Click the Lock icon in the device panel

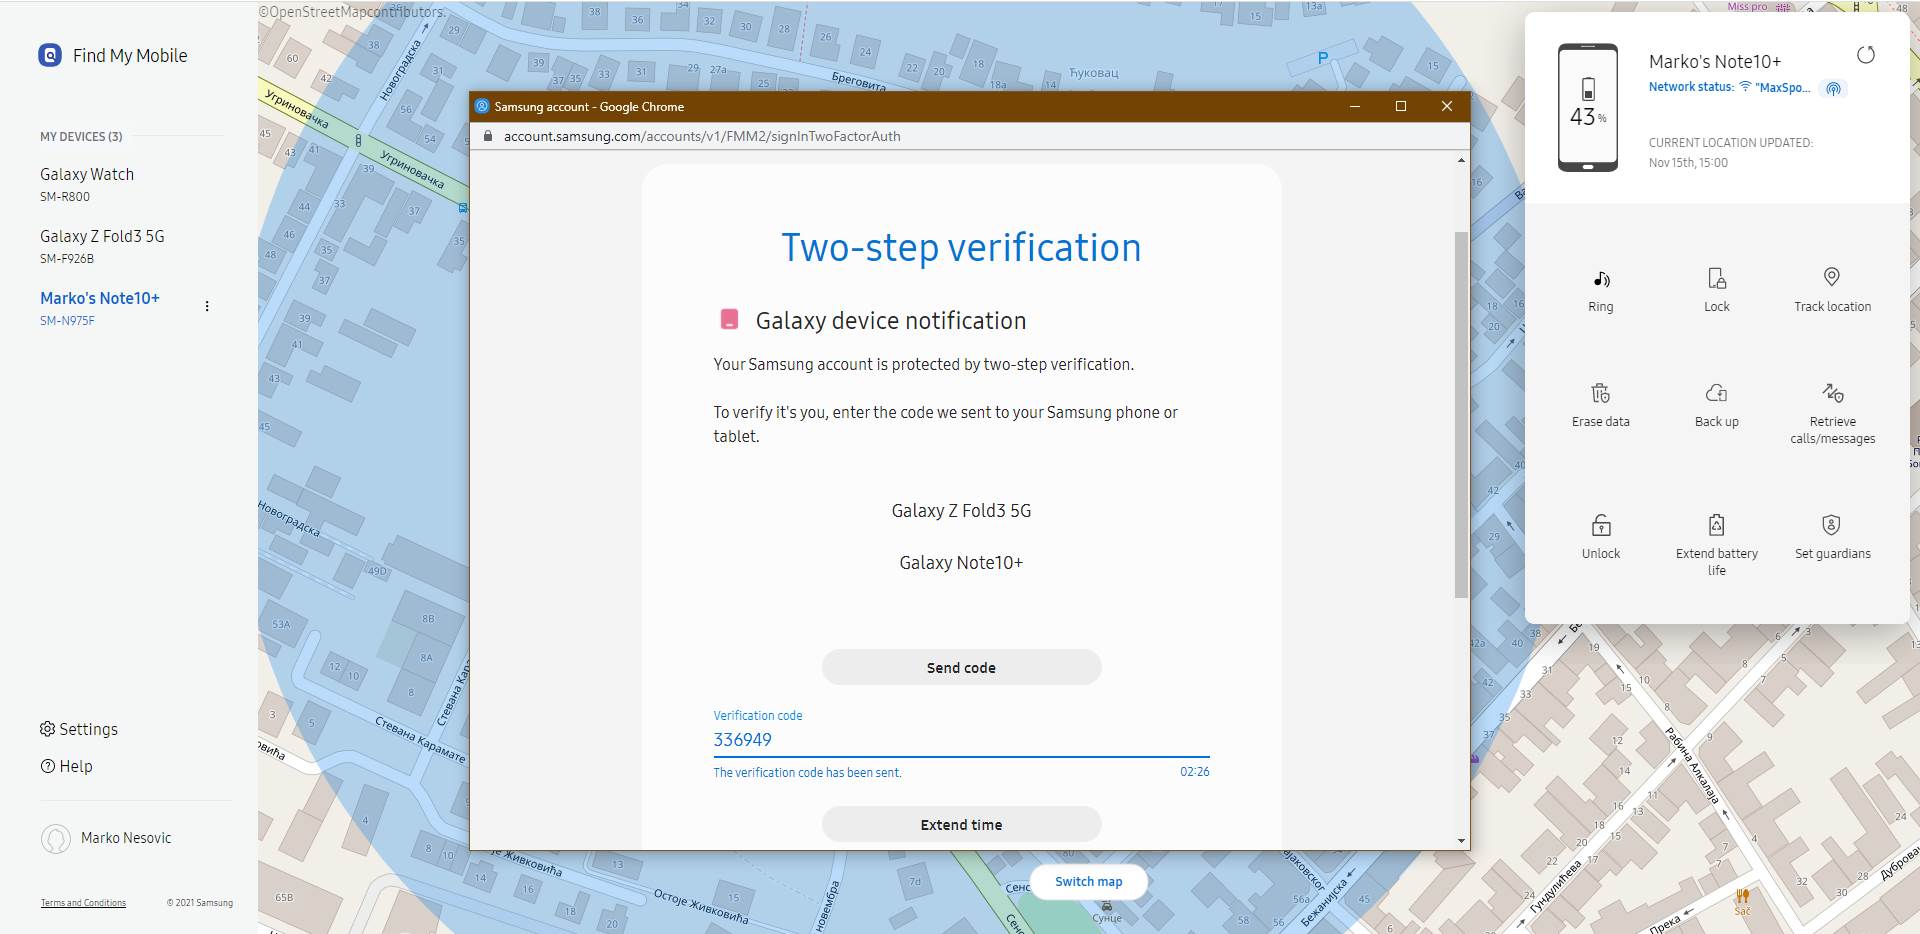click(x=1716, y=289)
